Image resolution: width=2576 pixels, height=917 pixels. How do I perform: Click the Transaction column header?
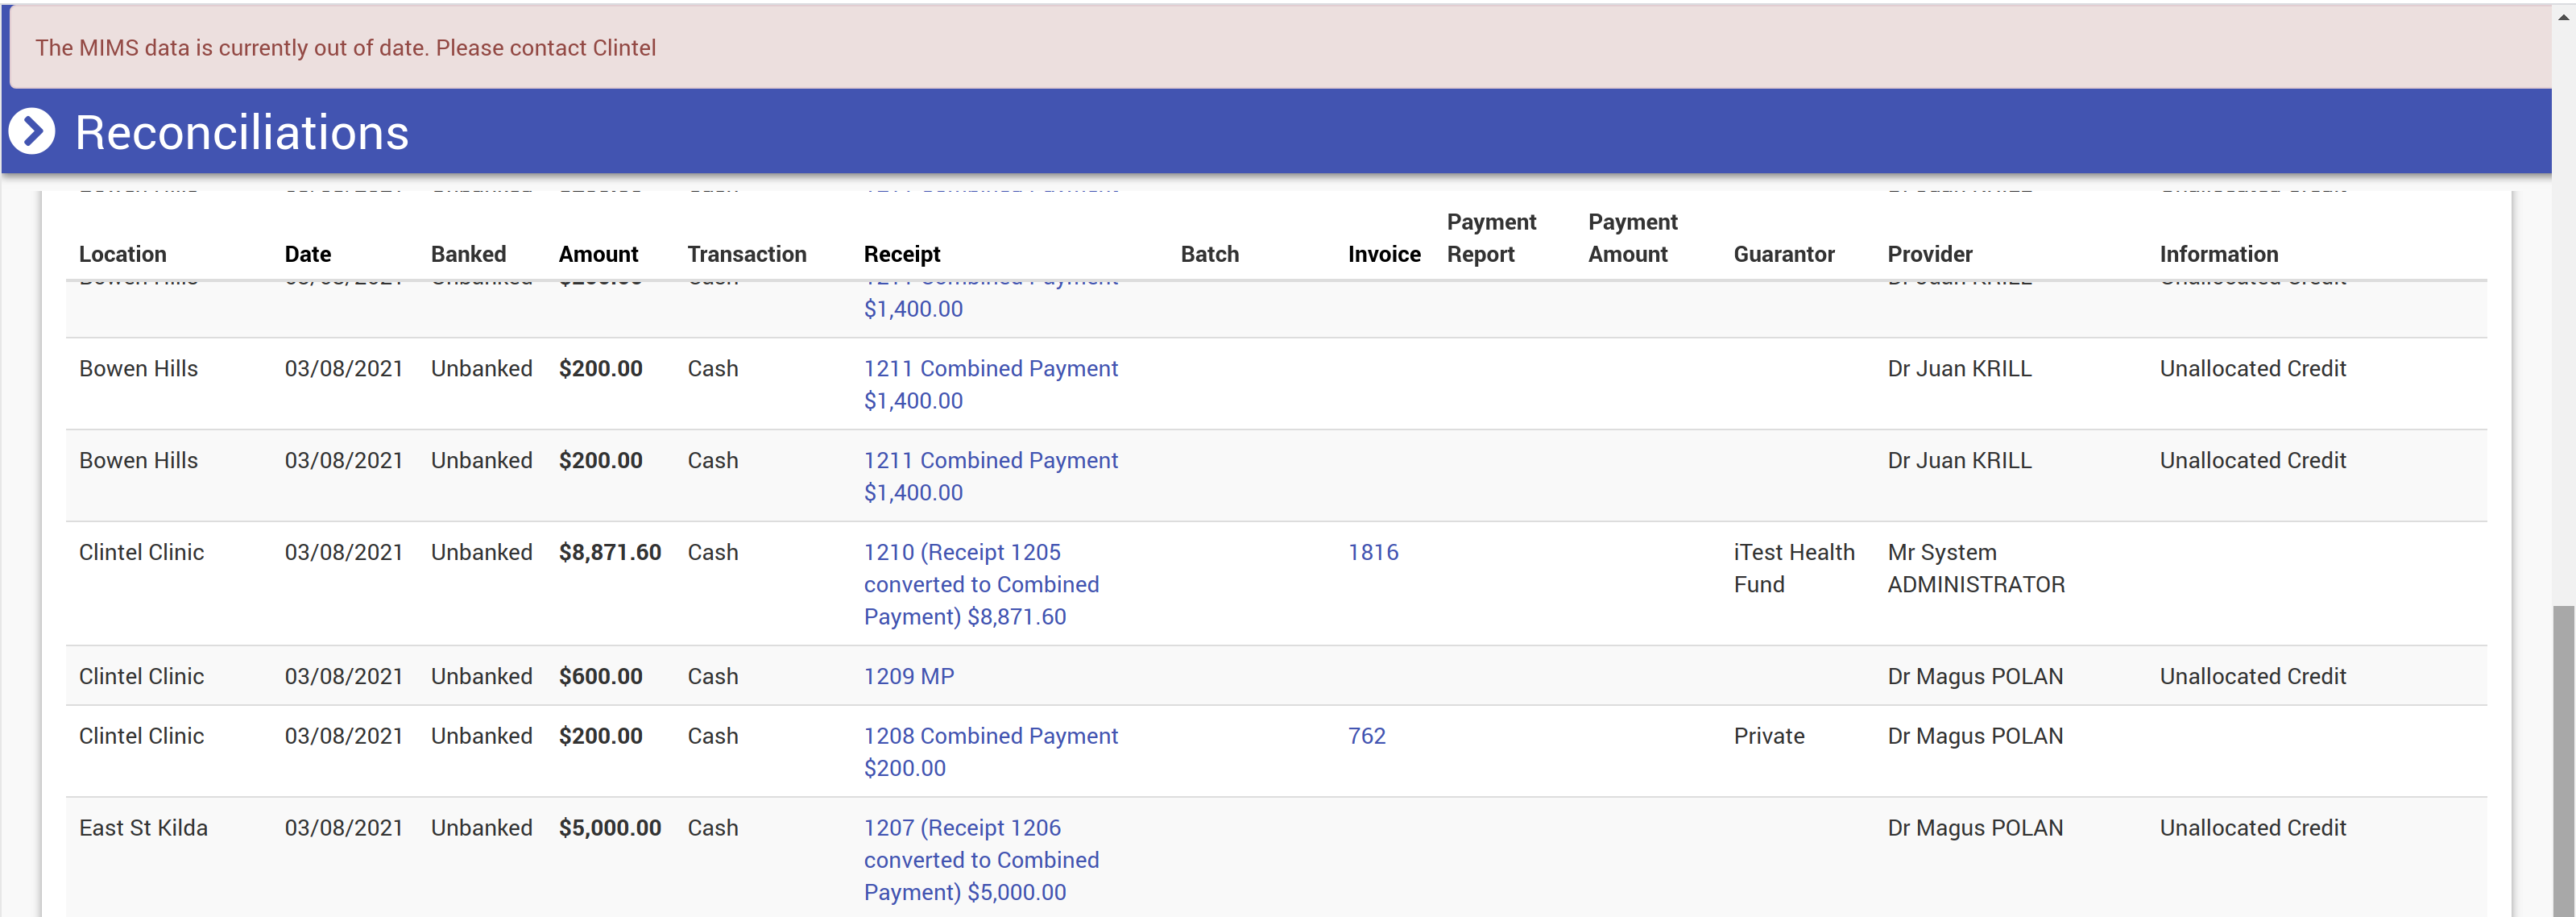click(x=746, y=254)
